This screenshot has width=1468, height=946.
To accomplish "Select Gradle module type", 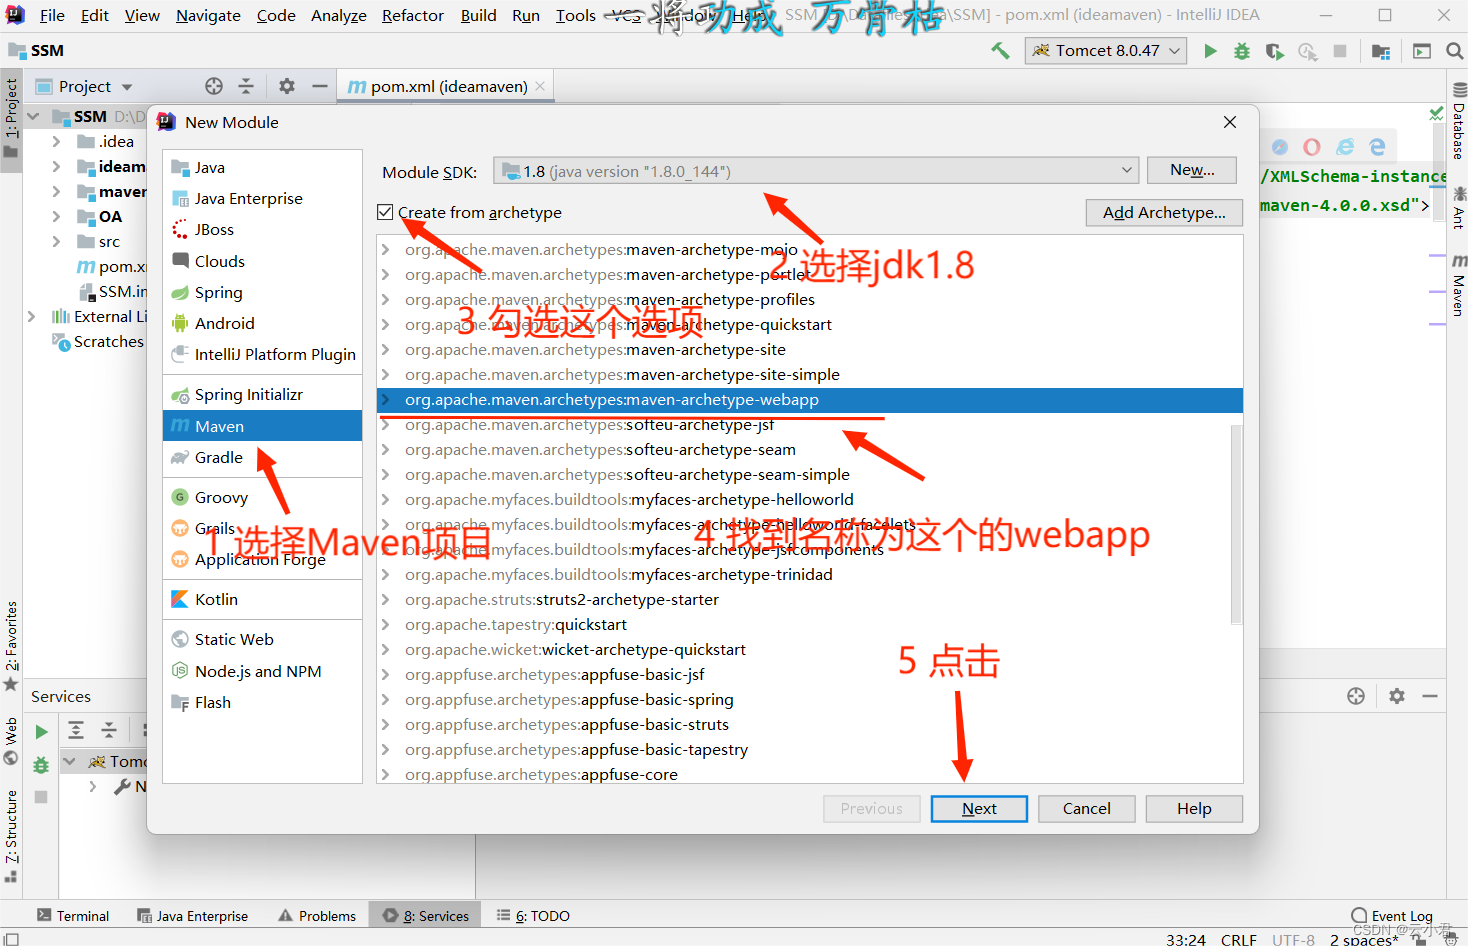I will 262,457.
